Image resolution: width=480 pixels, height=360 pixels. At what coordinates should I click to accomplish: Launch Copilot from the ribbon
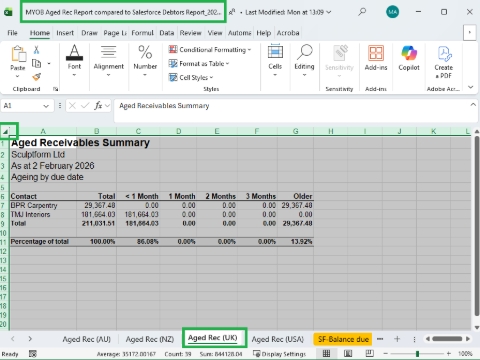point(409,58)
